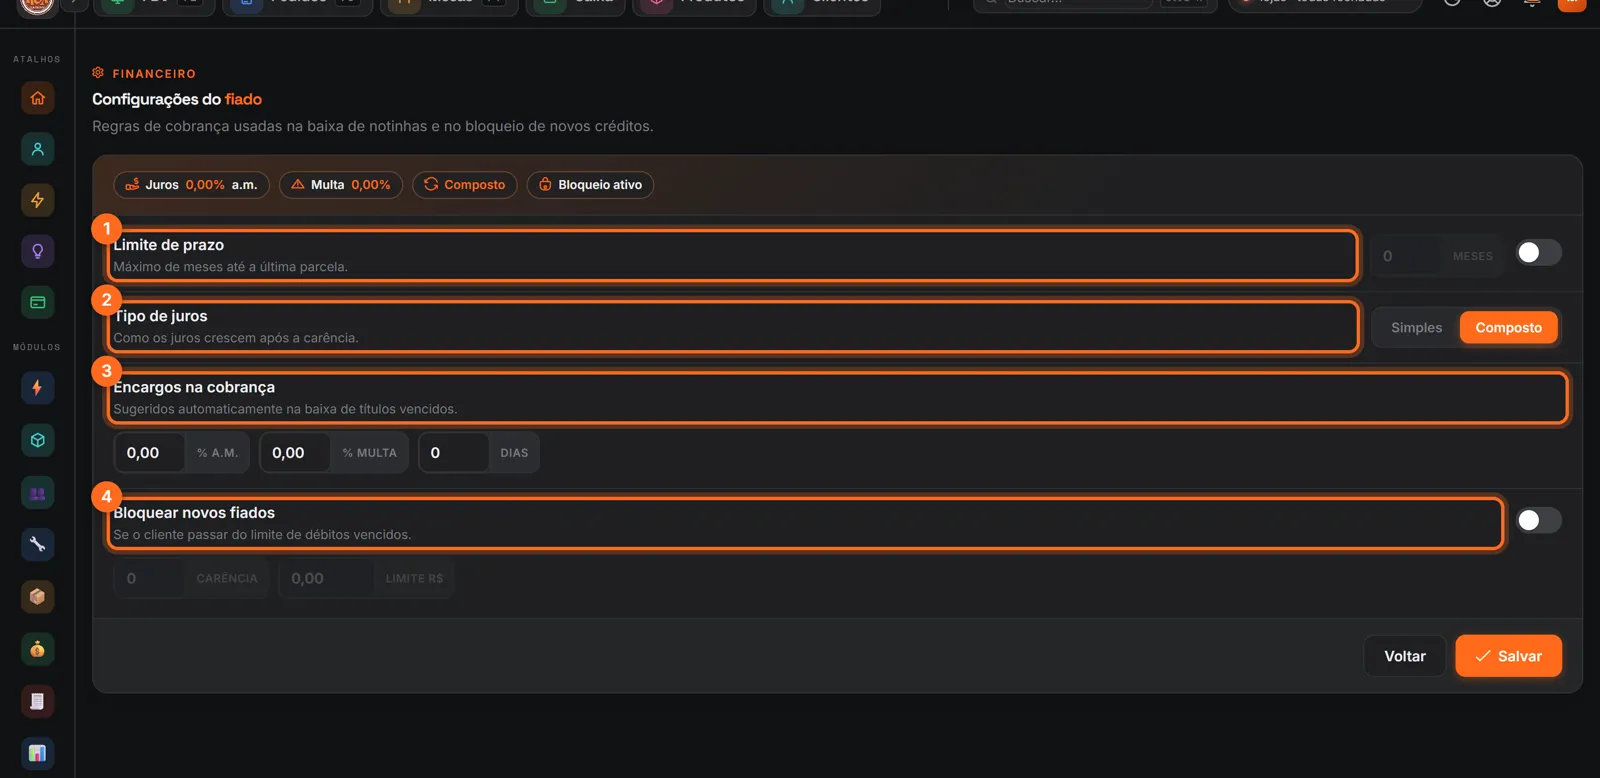Save settings with the Salvar button

(1508, 656)
